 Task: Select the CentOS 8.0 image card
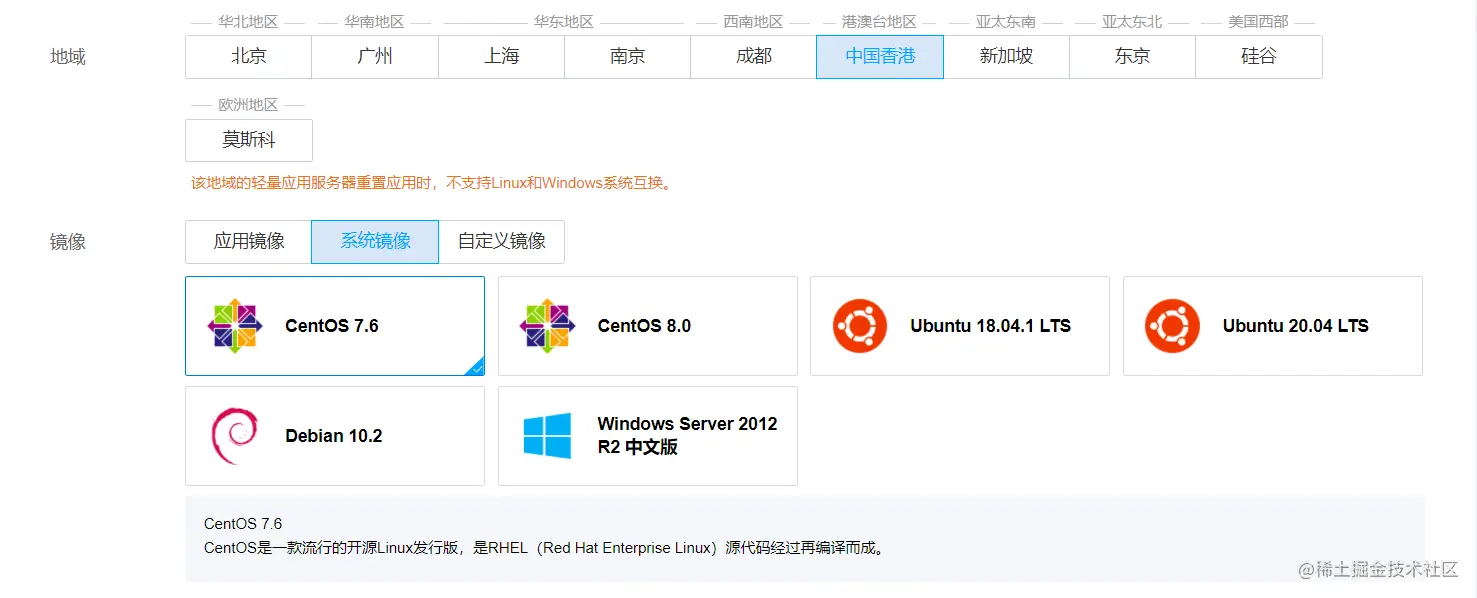[648, 326]
